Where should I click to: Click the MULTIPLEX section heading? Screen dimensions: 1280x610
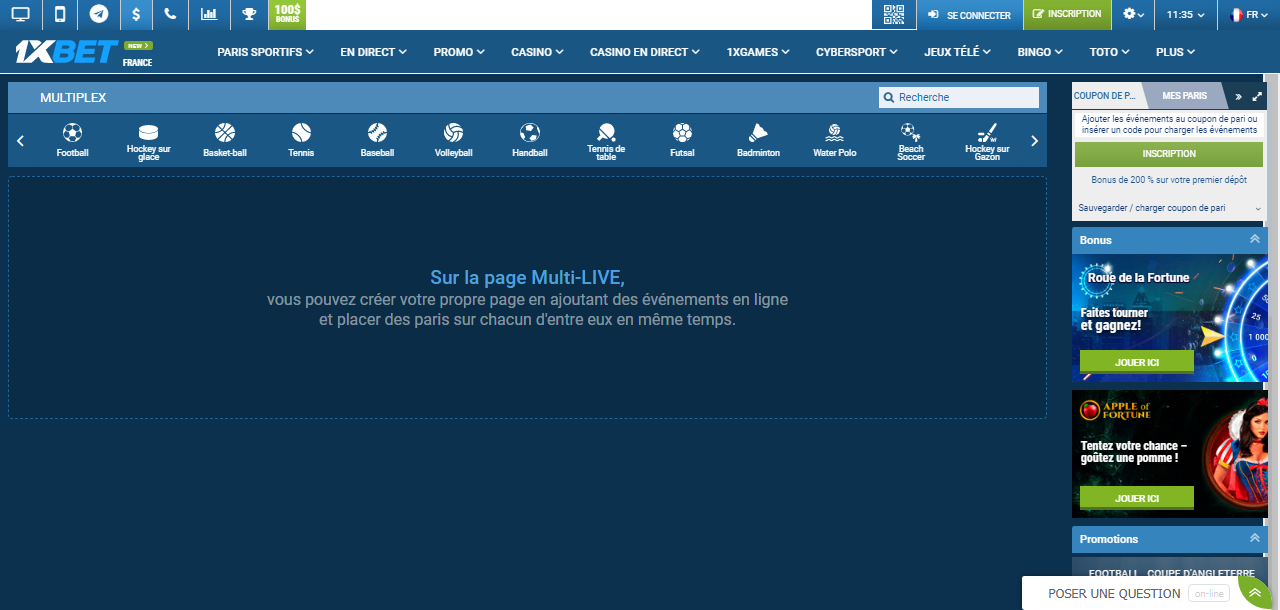click(x=73, y=97)
